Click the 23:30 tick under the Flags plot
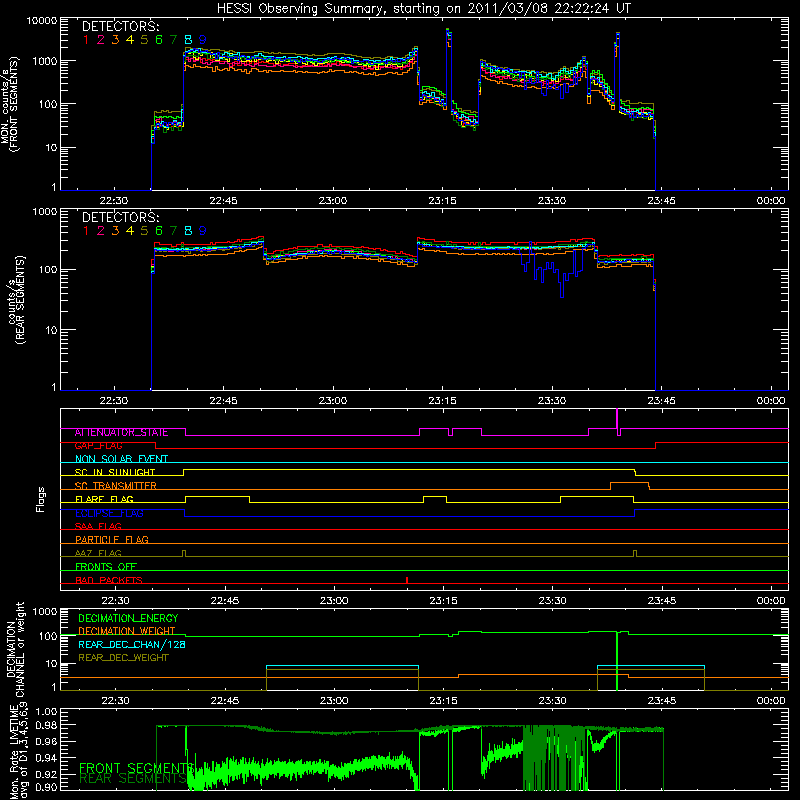 553,601
